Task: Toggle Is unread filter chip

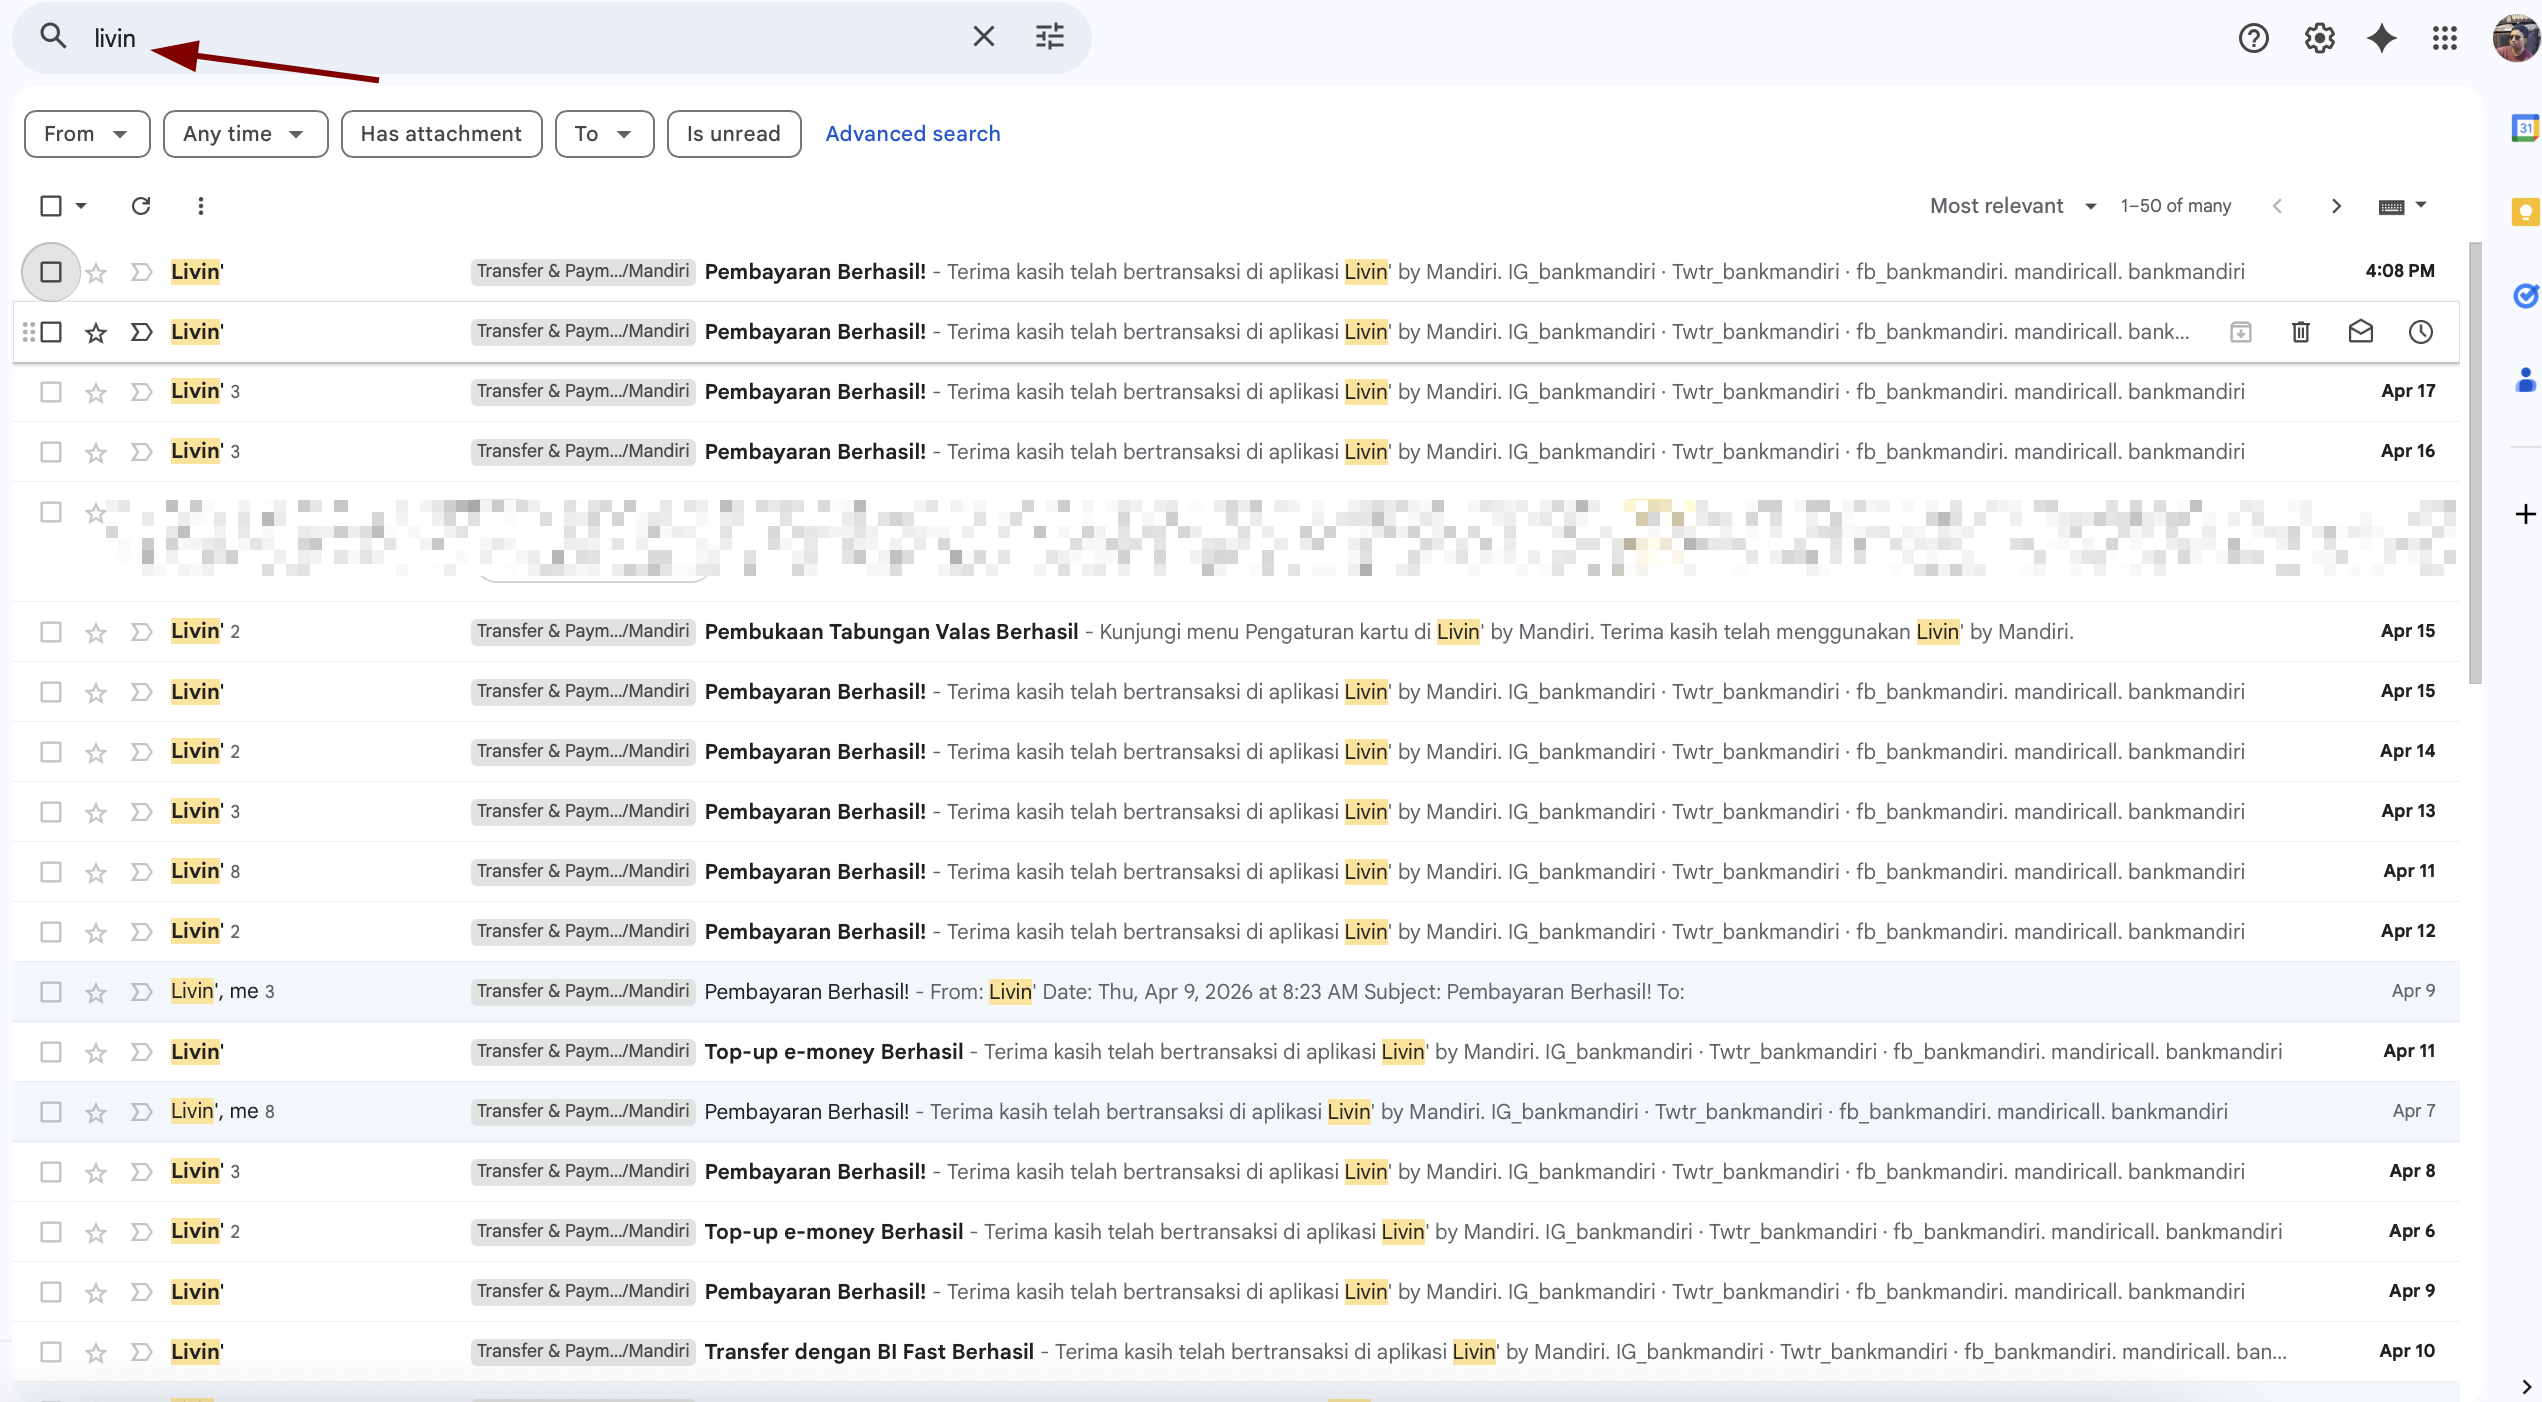Action: pyautogui.click(x=733, y=134)
